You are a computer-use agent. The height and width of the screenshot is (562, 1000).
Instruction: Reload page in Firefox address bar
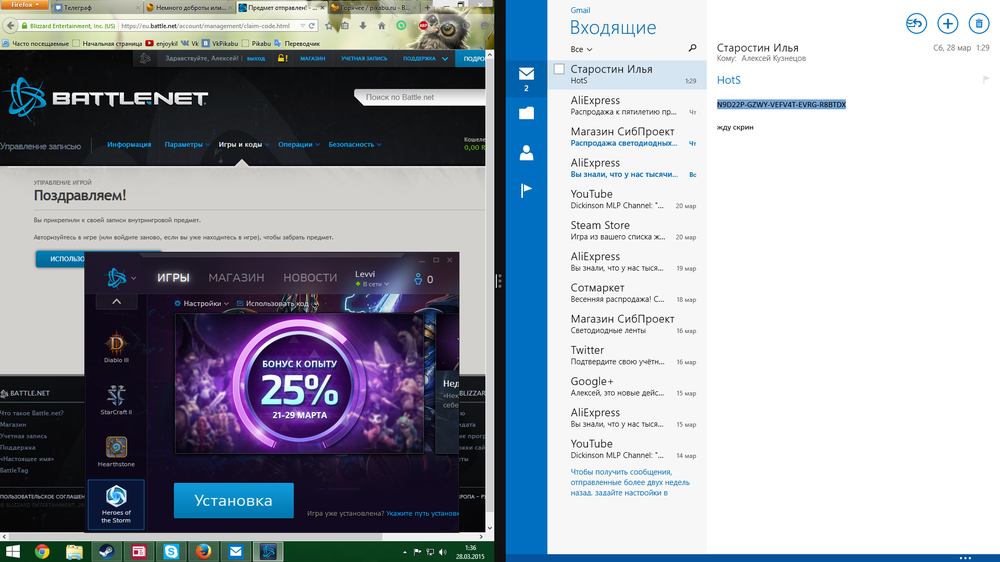[312, 26]
